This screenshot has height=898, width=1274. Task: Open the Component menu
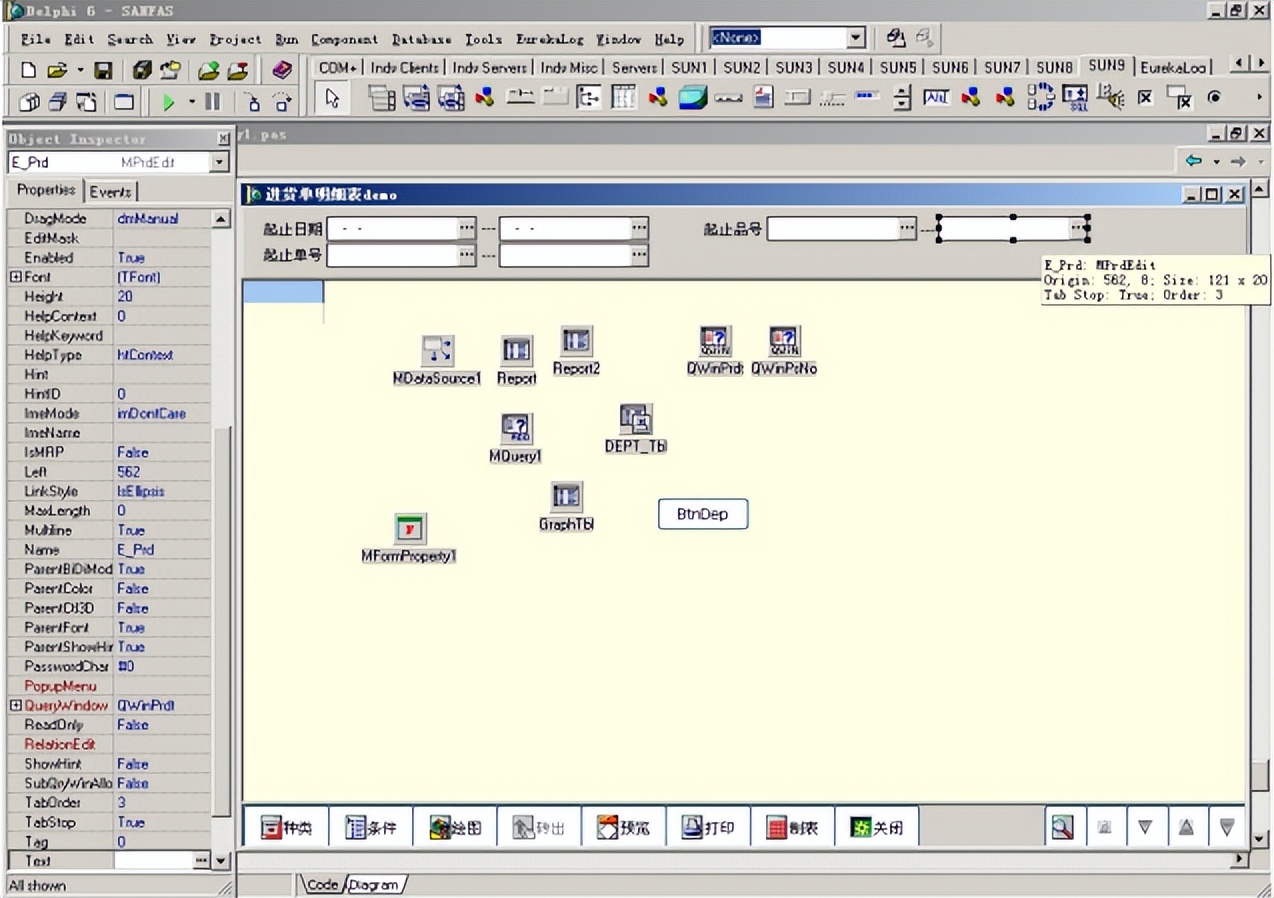[x=344, y=39]
